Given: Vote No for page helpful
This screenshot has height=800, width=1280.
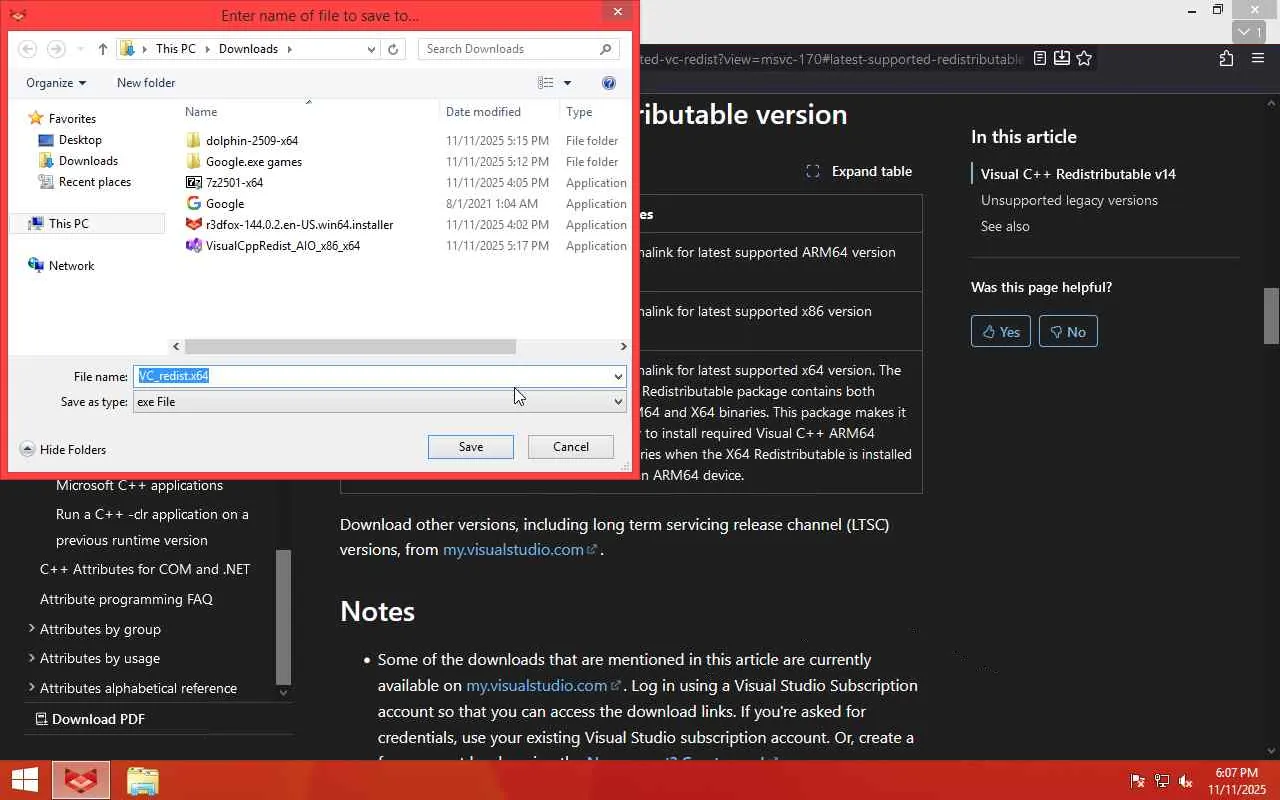Looking at the screenshot, I should pyautogui.click(x=1068, y=332).
